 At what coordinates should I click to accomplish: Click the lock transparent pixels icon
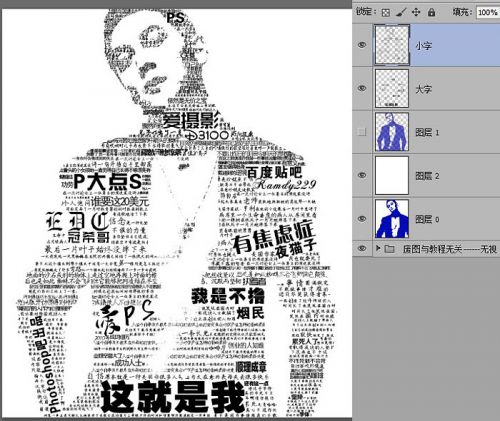[386, 13]
